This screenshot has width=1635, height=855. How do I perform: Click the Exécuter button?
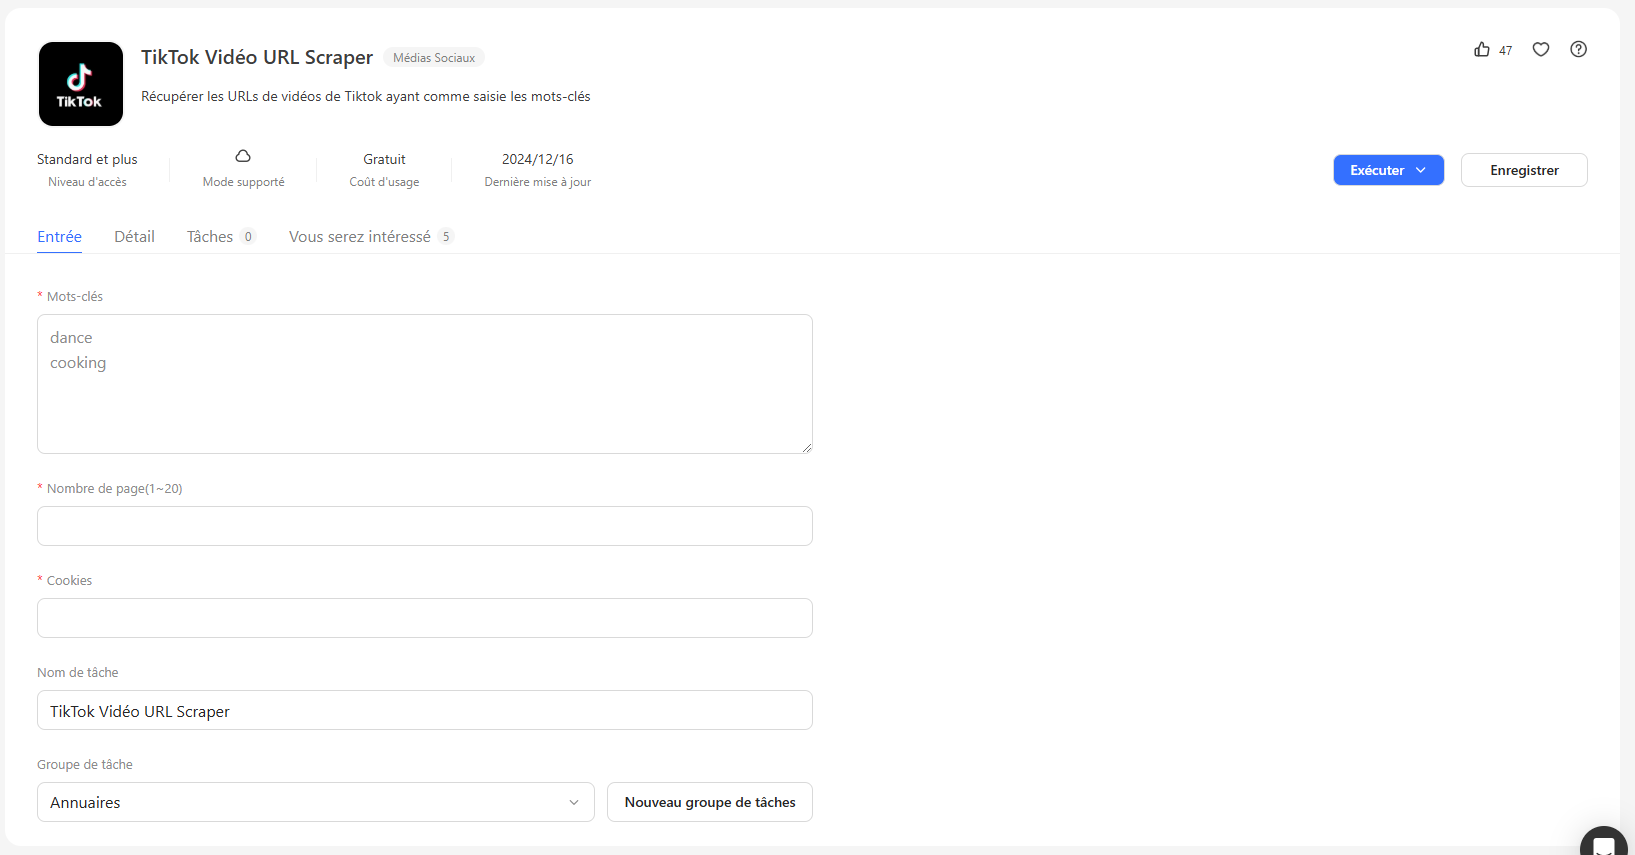[1388, 170]
